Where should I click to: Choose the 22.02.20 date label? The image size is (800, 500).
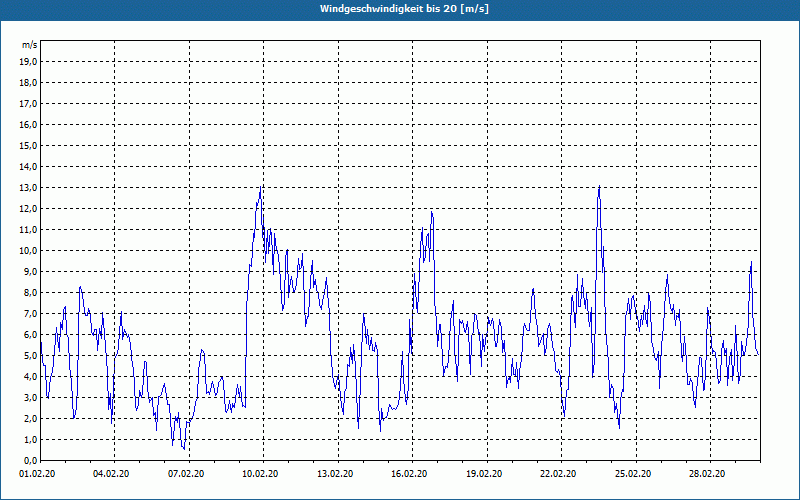point(558,474)
